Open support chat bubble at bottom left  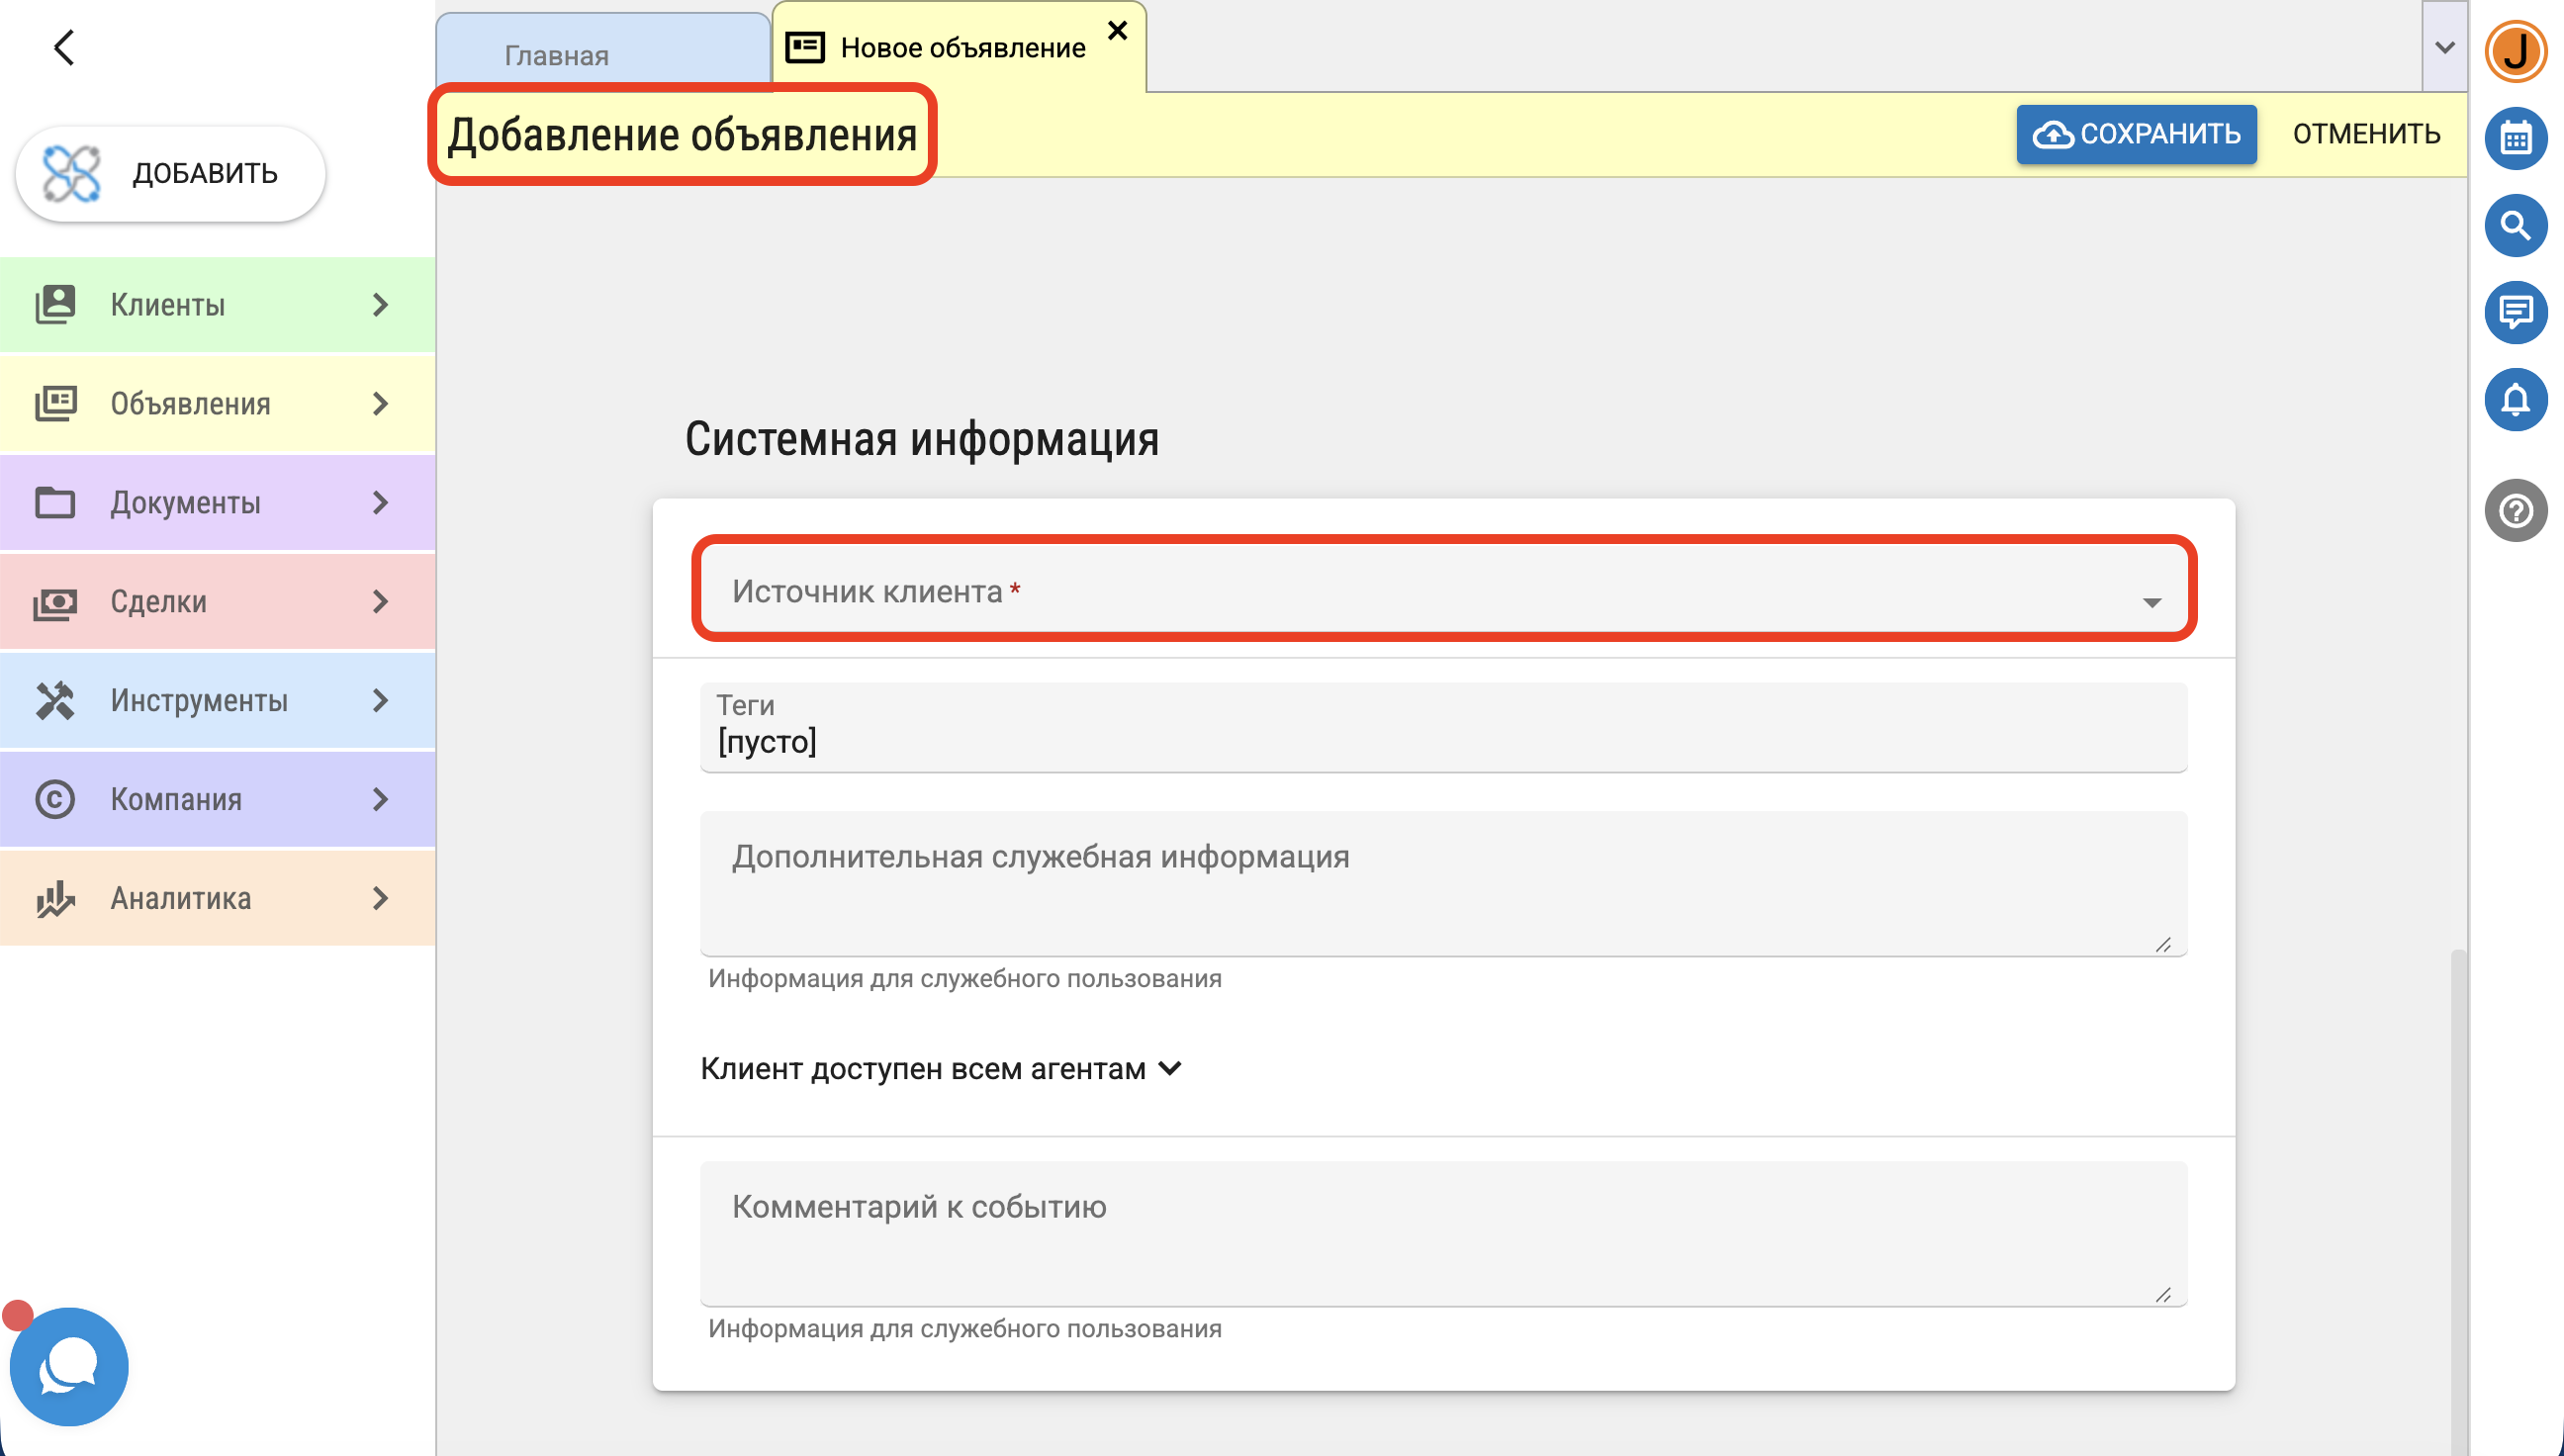point(68,1366)
